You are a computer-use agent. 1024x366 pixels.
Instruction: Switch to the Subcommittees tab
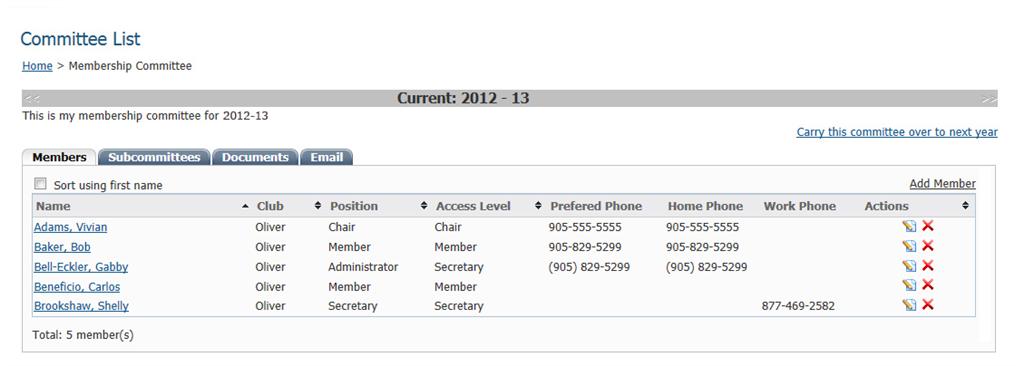point(154,158)
